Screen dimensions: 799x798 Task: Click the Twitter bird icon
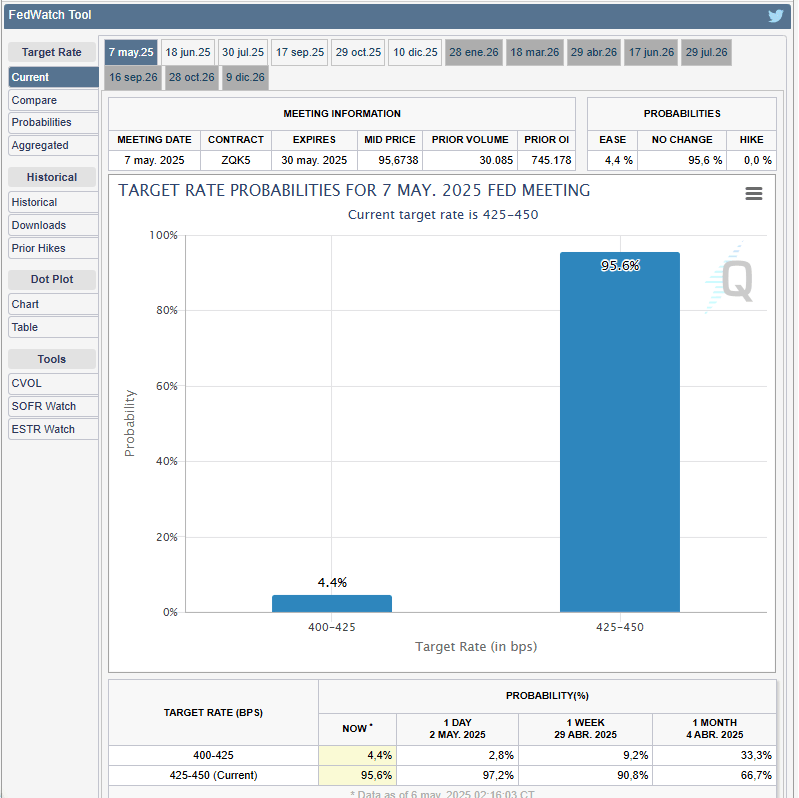pos(776,16)
